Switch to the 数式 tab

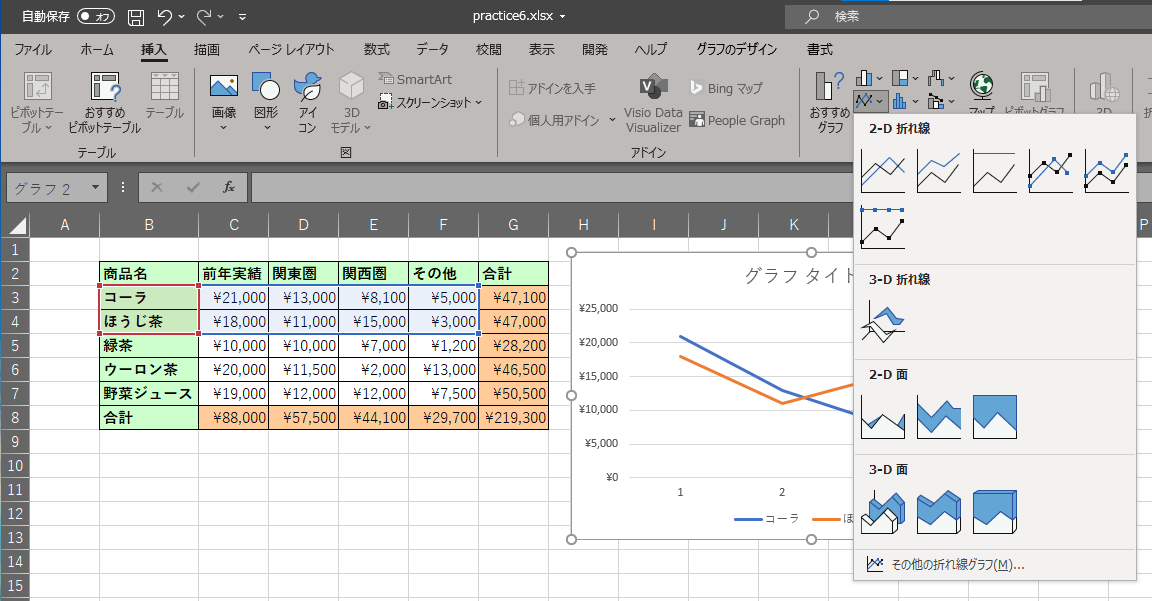click(x=376, y=49)
